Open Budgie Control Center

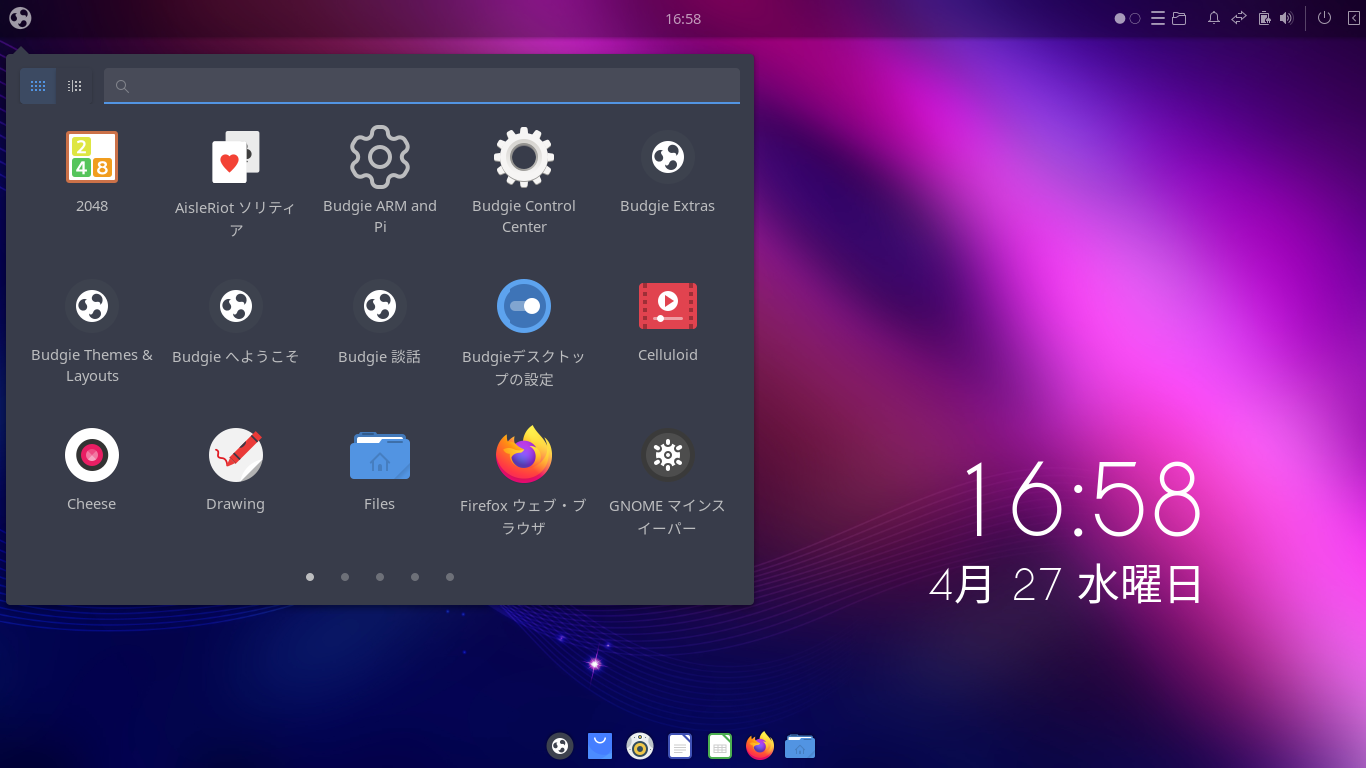pyautogui.click(x=524, y=181)
